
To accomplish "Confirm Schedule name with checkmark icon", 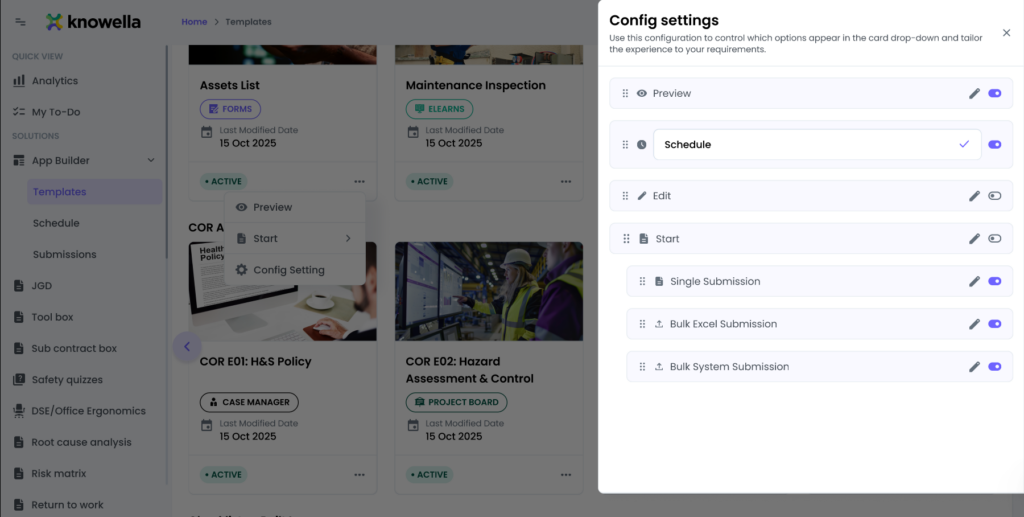I will tap(964, 145).
